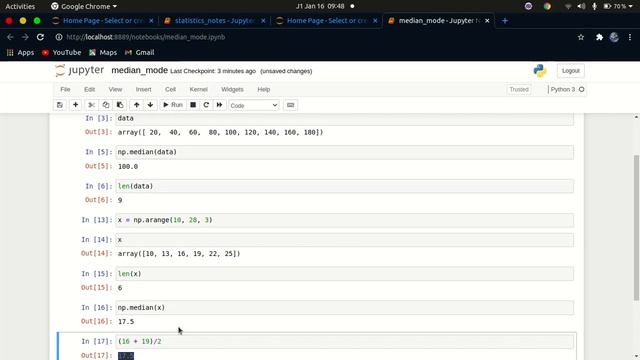Screen dimensions: 640x360
Task: Click the len(x) code cell
Action: pyautogui.click(x=344, y=274)
